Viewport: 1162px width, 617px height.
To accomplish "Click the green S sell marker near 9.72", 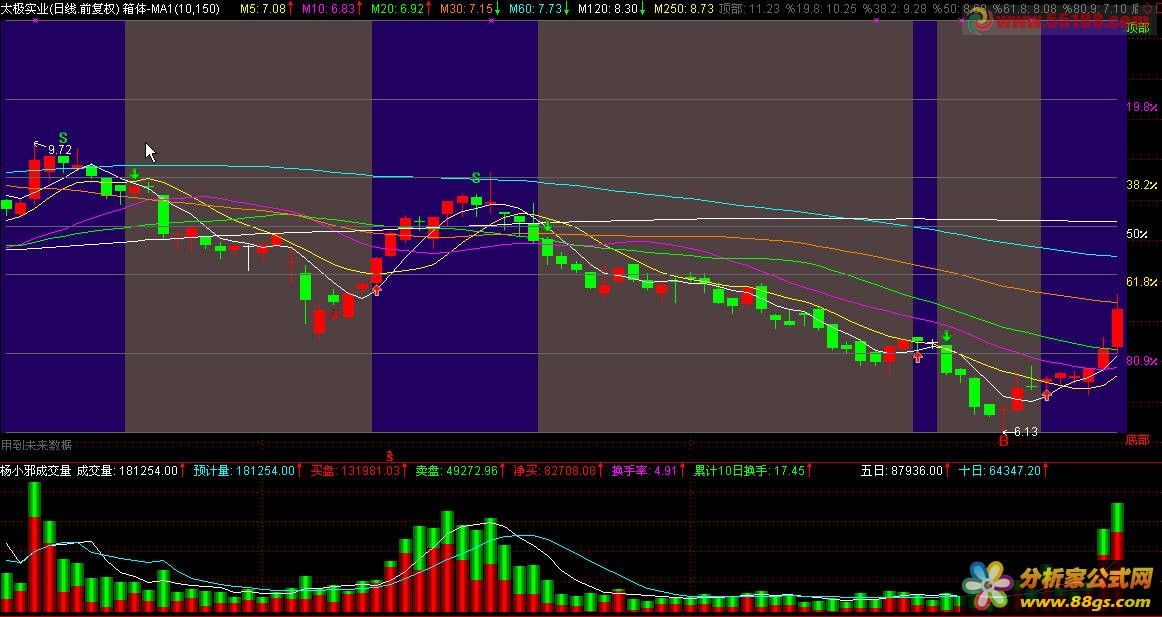I will pyautogui.click(x=63, y=138).
